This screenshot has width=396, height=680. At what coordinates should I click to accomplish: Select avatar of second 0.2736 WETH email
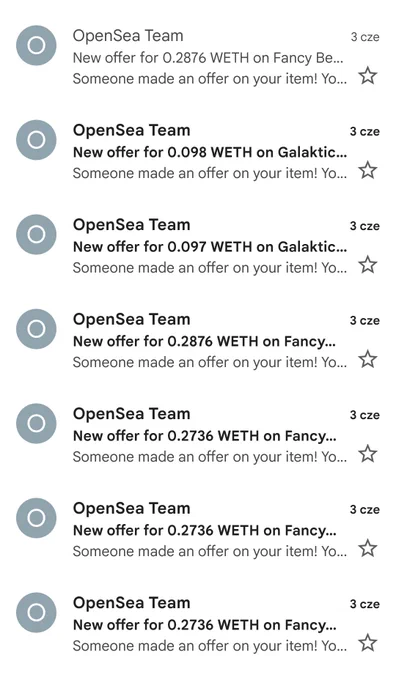coord(36,518)
